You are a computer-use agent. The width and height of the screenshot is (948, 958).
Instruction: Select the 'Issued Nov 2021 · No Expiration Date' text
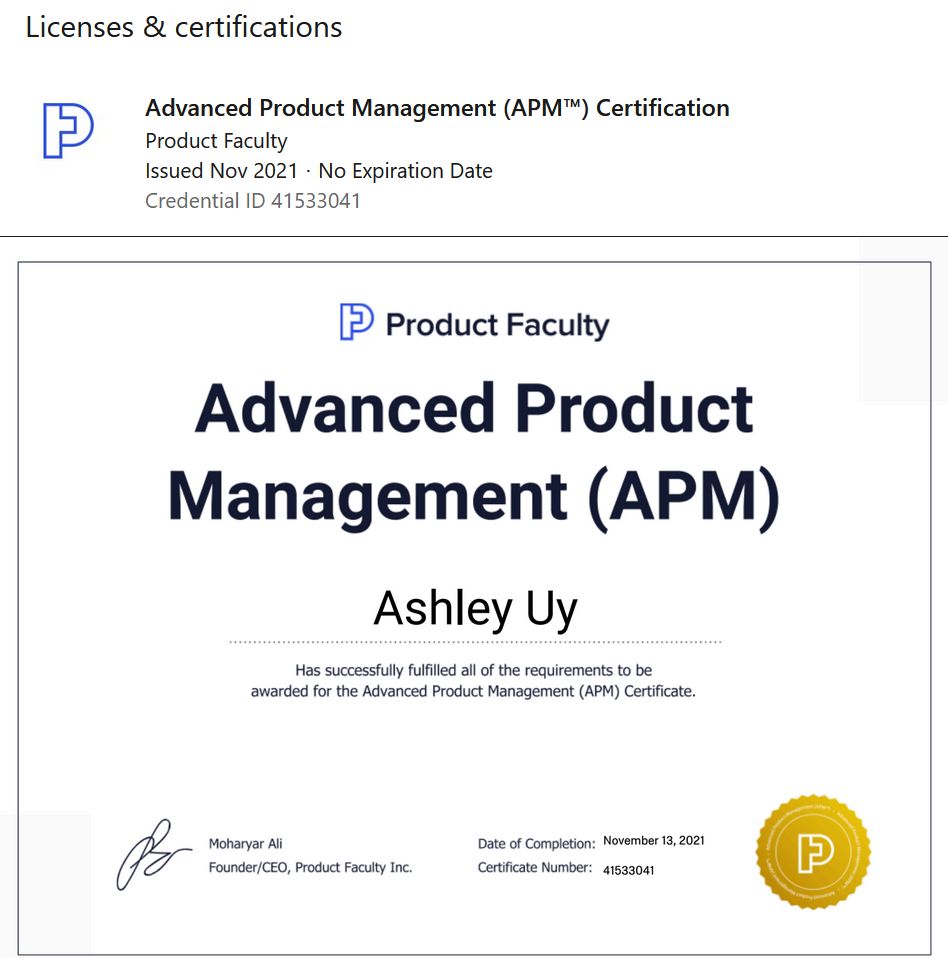click(x=319, y=171)
